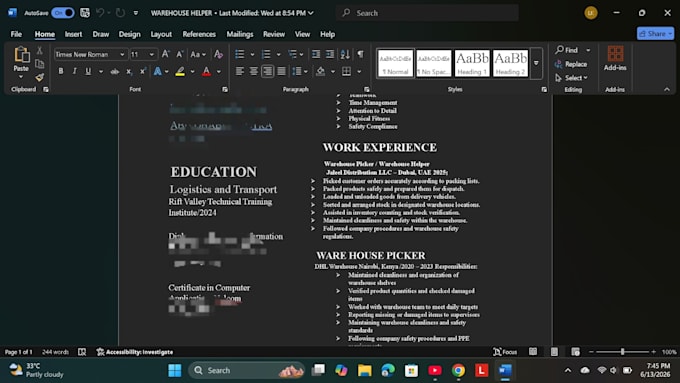
Task: Increase font size with grow font icon
Action: [x=165, y=54]
